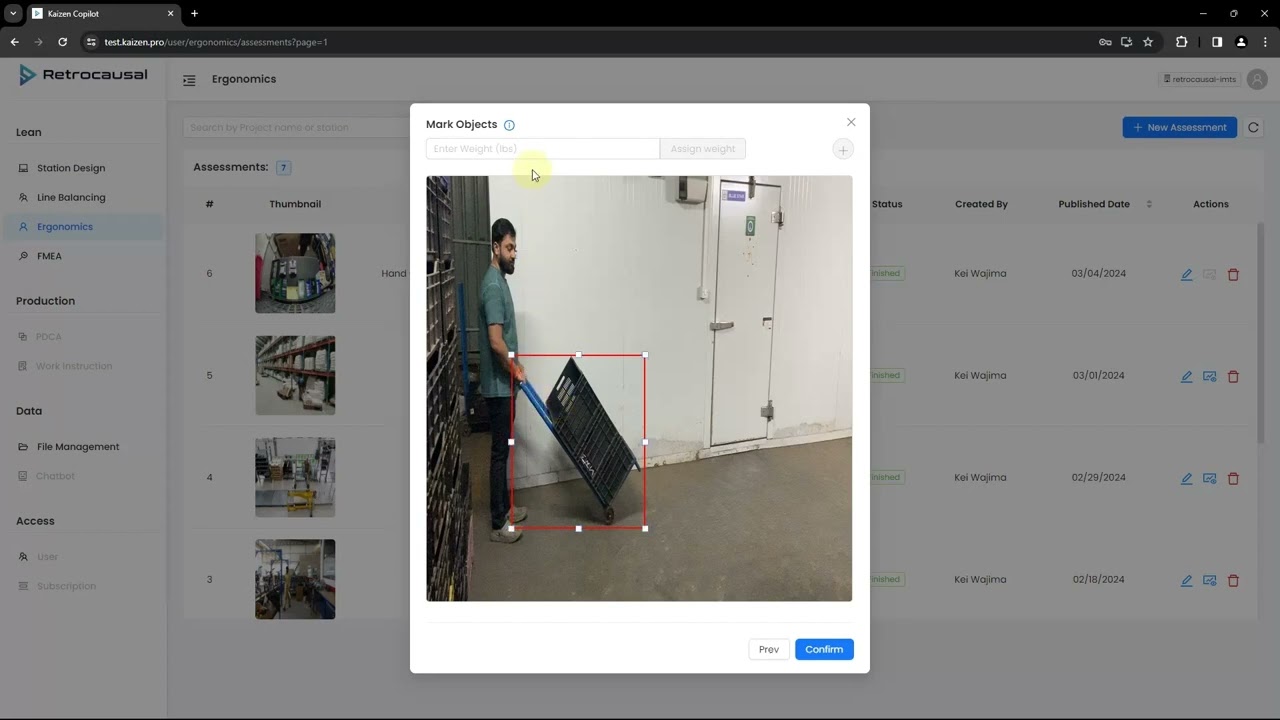The height and width of the screenshot is (720, 1280).
Task: Click the Mark Objects info icon
Action: pyautogui.click(x=509, y=125)
